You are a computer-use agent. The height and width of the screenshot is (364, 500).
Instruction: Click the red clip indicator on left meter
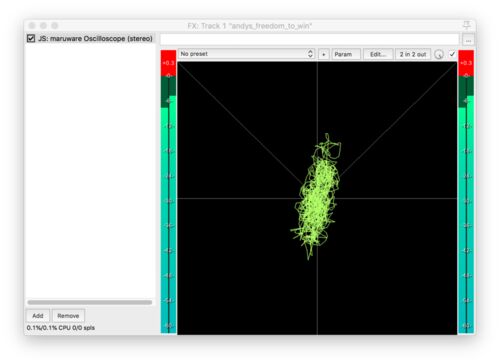point(168,63)
